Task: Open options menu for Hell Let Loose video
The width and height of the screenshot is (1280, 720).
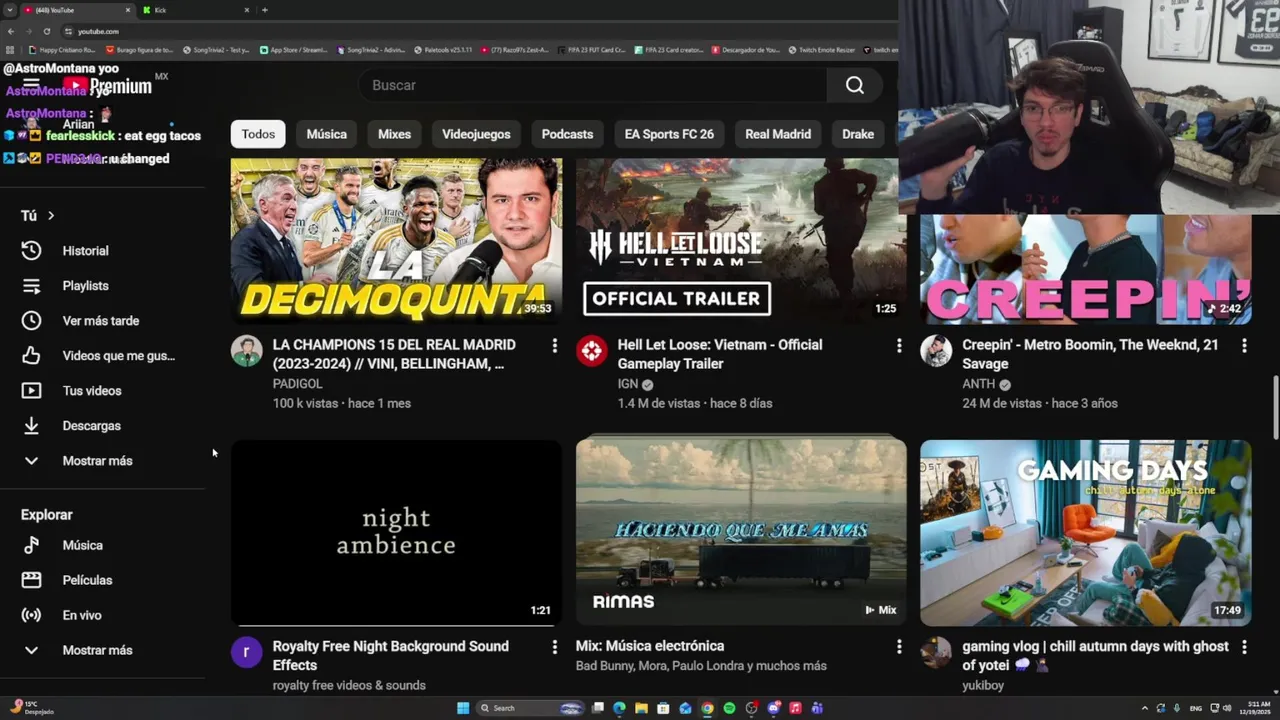Action: [898, 345]
